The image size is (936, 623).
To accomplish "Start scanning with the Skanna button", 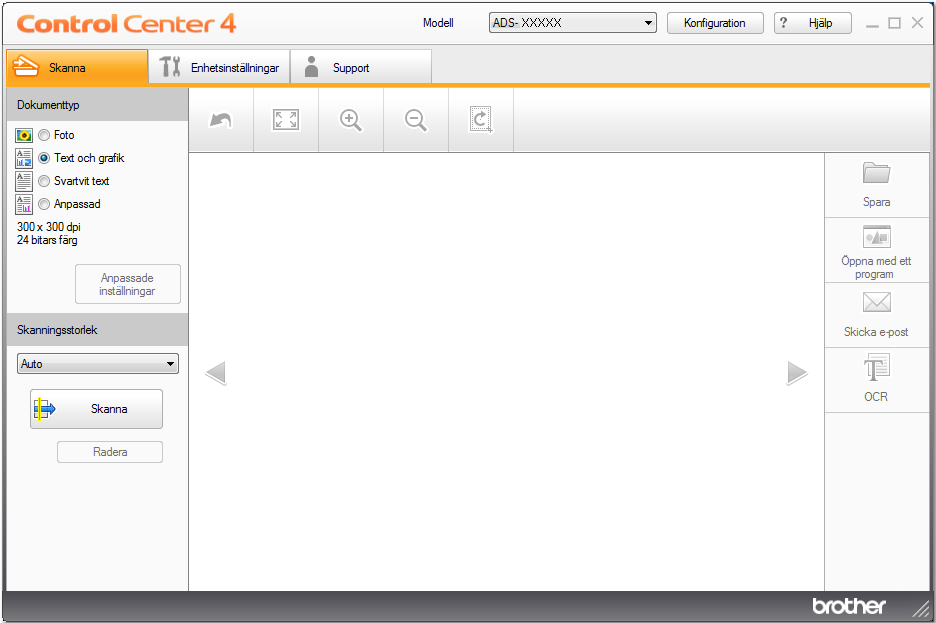I will pos(97,409).
